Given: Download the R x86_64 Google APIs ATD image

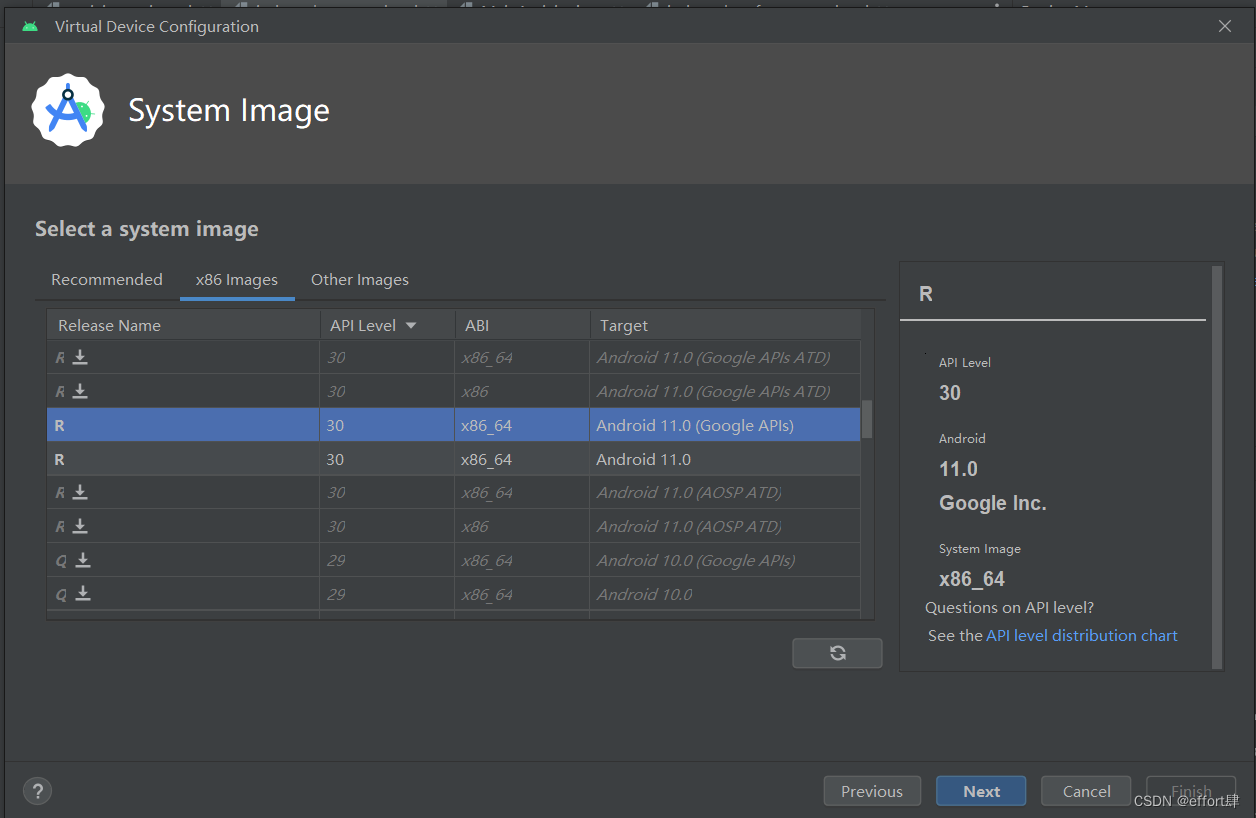Looking at the screenshot, I should pyautogui.click(x=80, y=357).
